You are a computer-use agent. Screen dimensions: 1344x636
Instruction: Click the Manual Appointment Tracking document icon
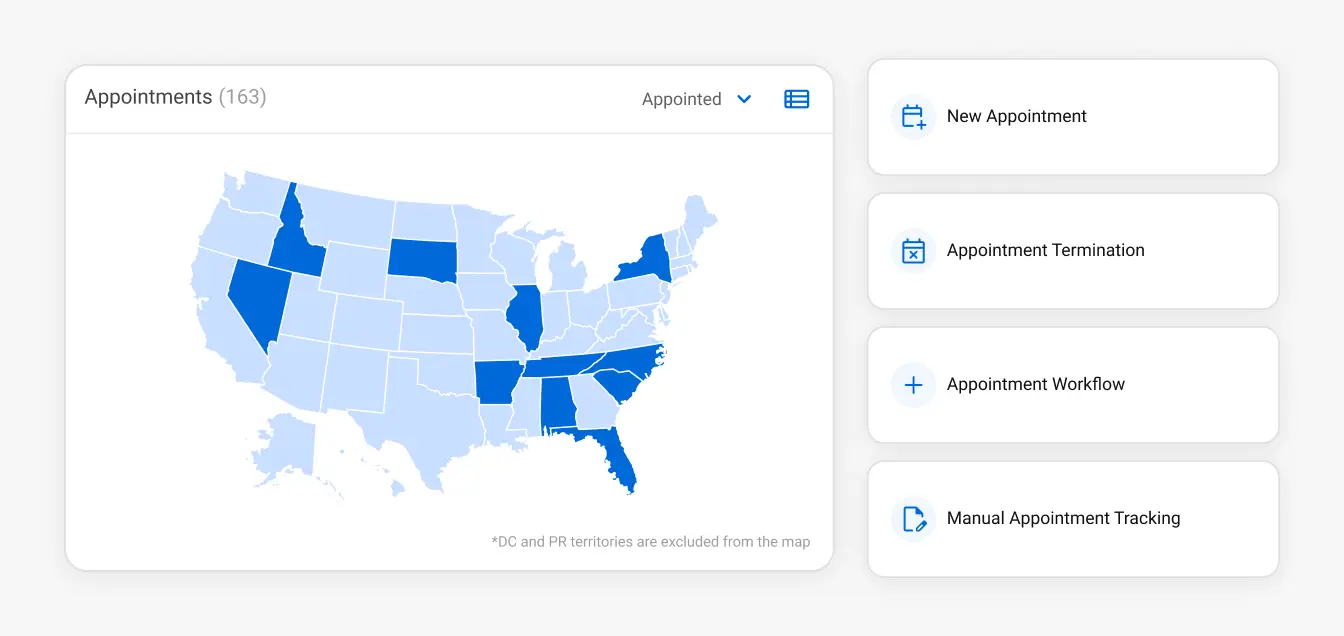[913, 519]
